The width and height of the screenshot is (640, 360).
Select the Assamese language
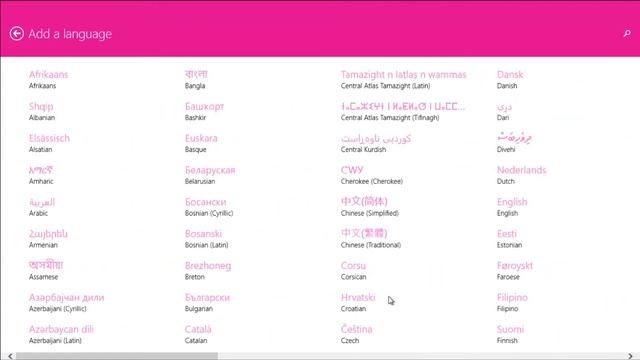coord(46,270)
